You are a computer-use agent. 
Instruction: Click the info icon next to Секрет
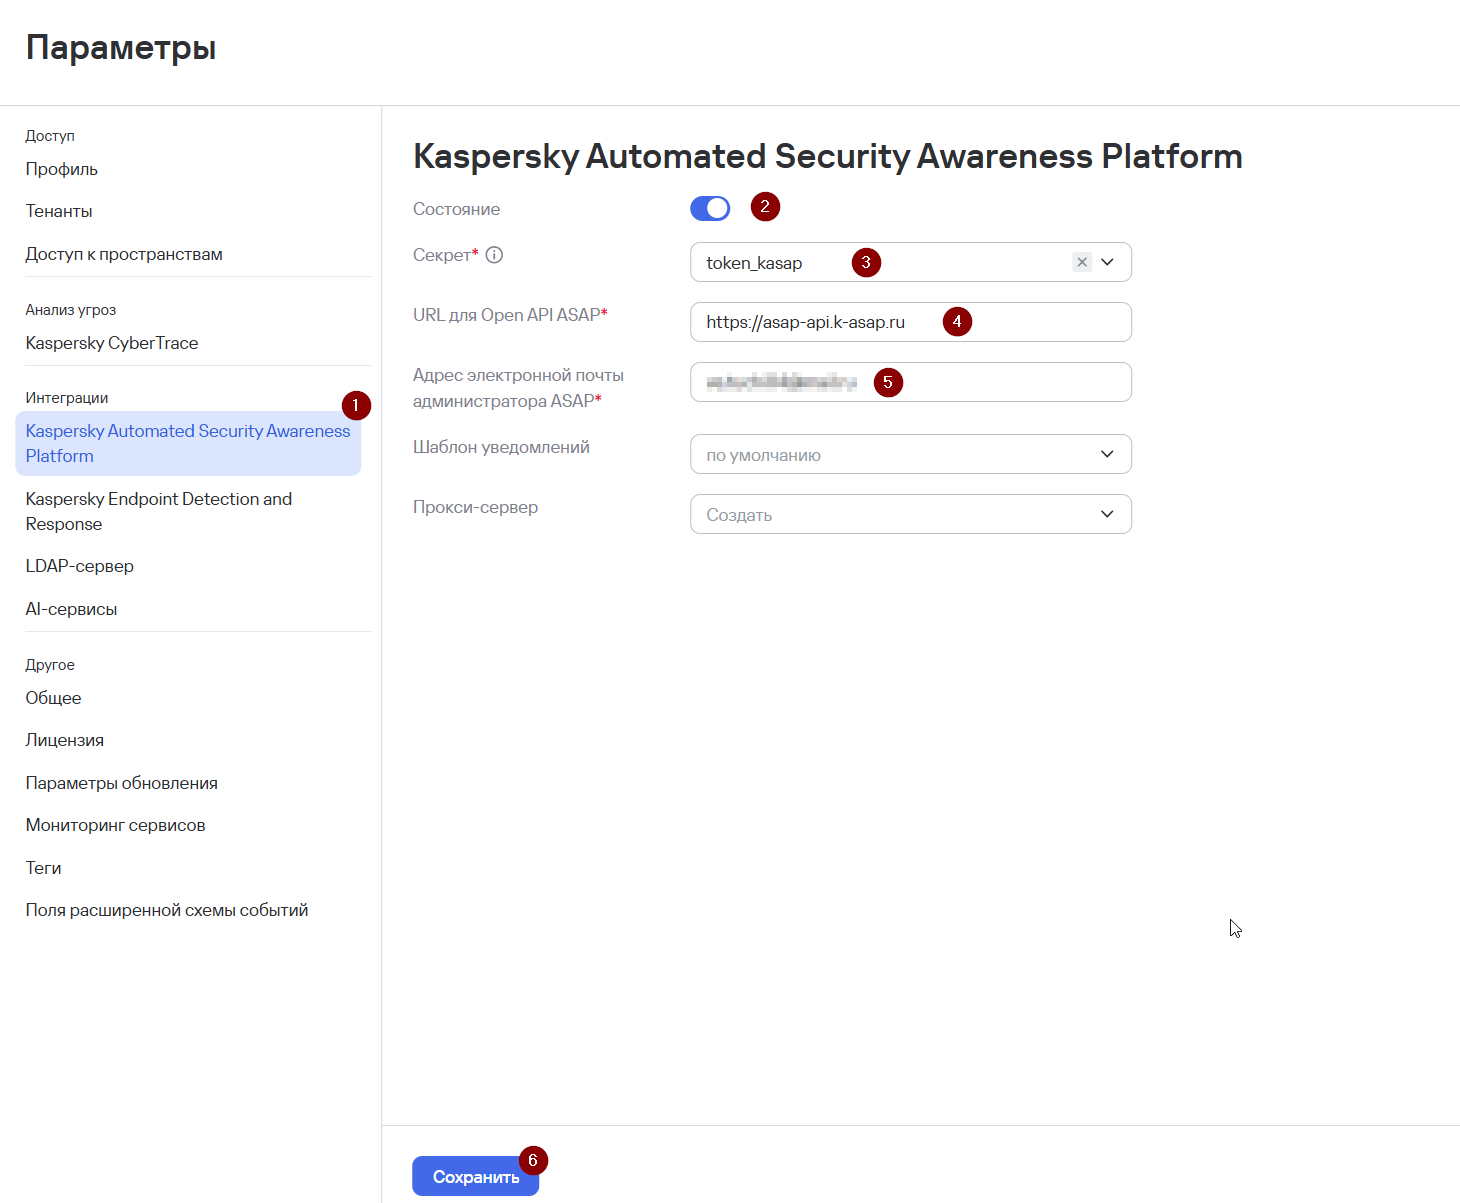pos(494,255)
